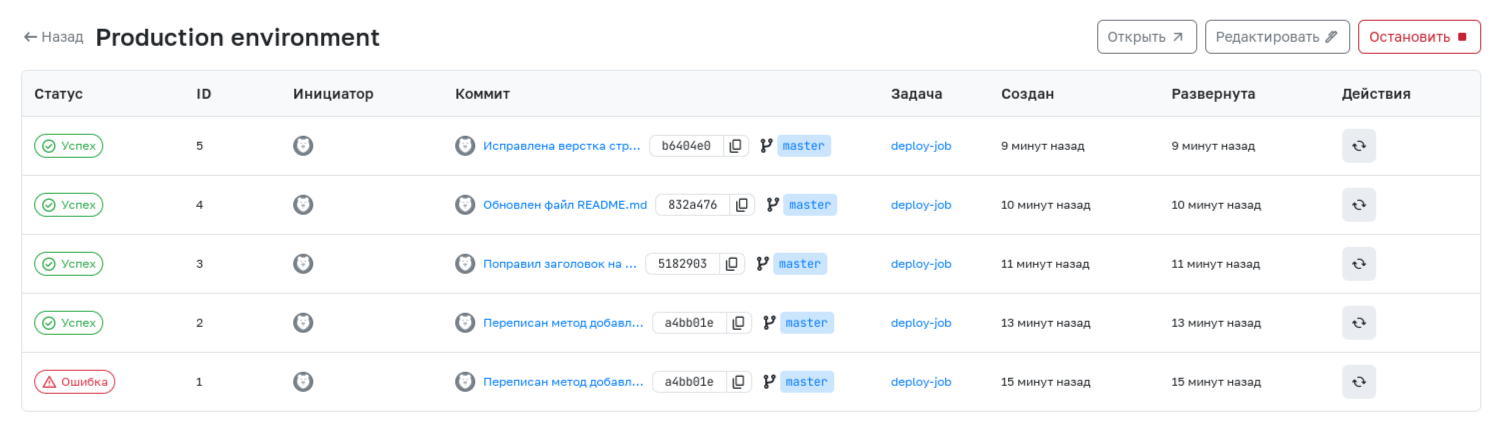1502x426 pixels.
Task: Redeploy deployment with ID 3
Action: (1359, 264)
